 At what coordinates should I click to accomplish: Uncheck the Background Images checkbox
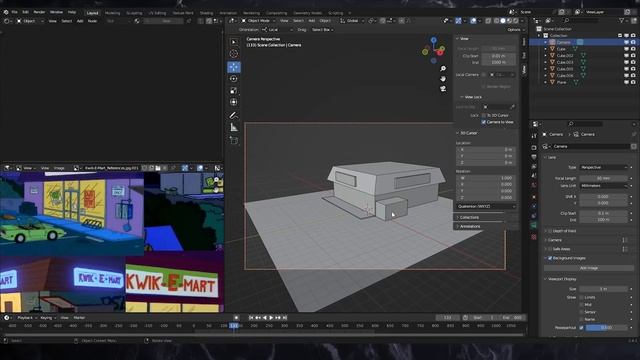[x=550, y=258]
